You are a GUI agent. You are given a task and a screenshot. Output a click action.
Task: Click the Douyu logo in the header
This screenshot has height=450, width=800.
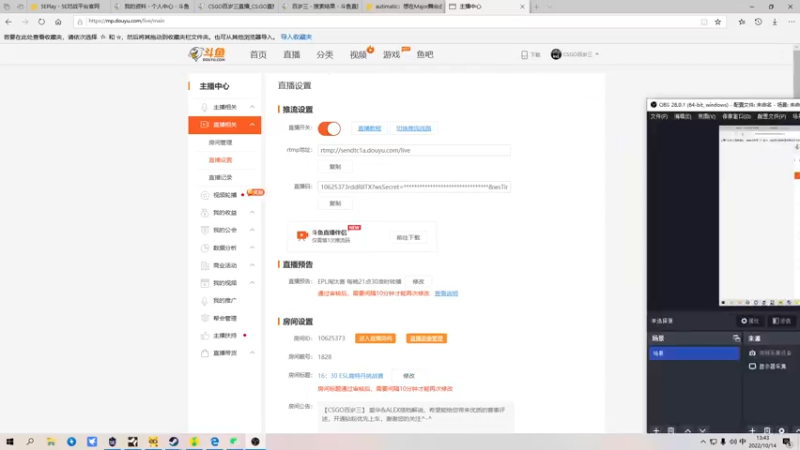(x=207, y=54)
